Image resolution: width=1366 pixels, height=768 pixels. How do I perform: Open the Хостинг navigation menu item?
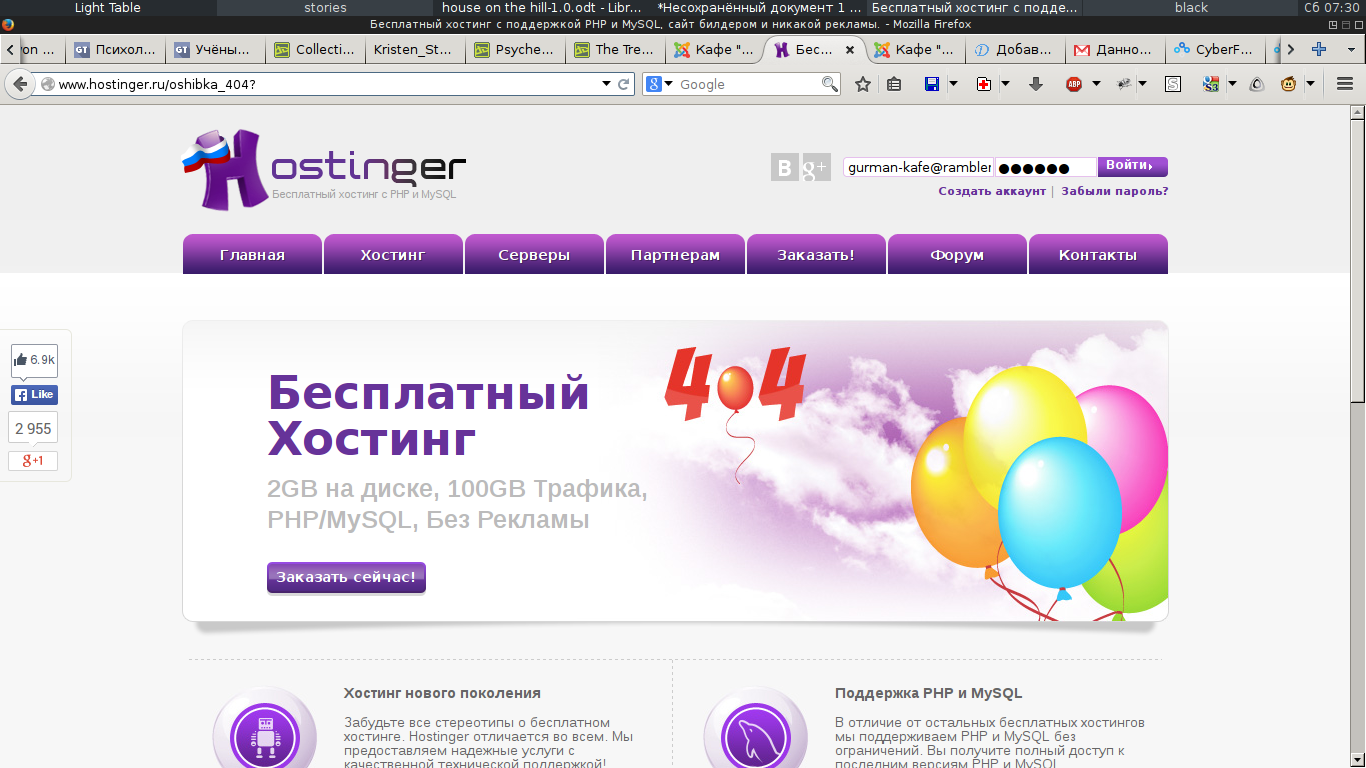393,255
